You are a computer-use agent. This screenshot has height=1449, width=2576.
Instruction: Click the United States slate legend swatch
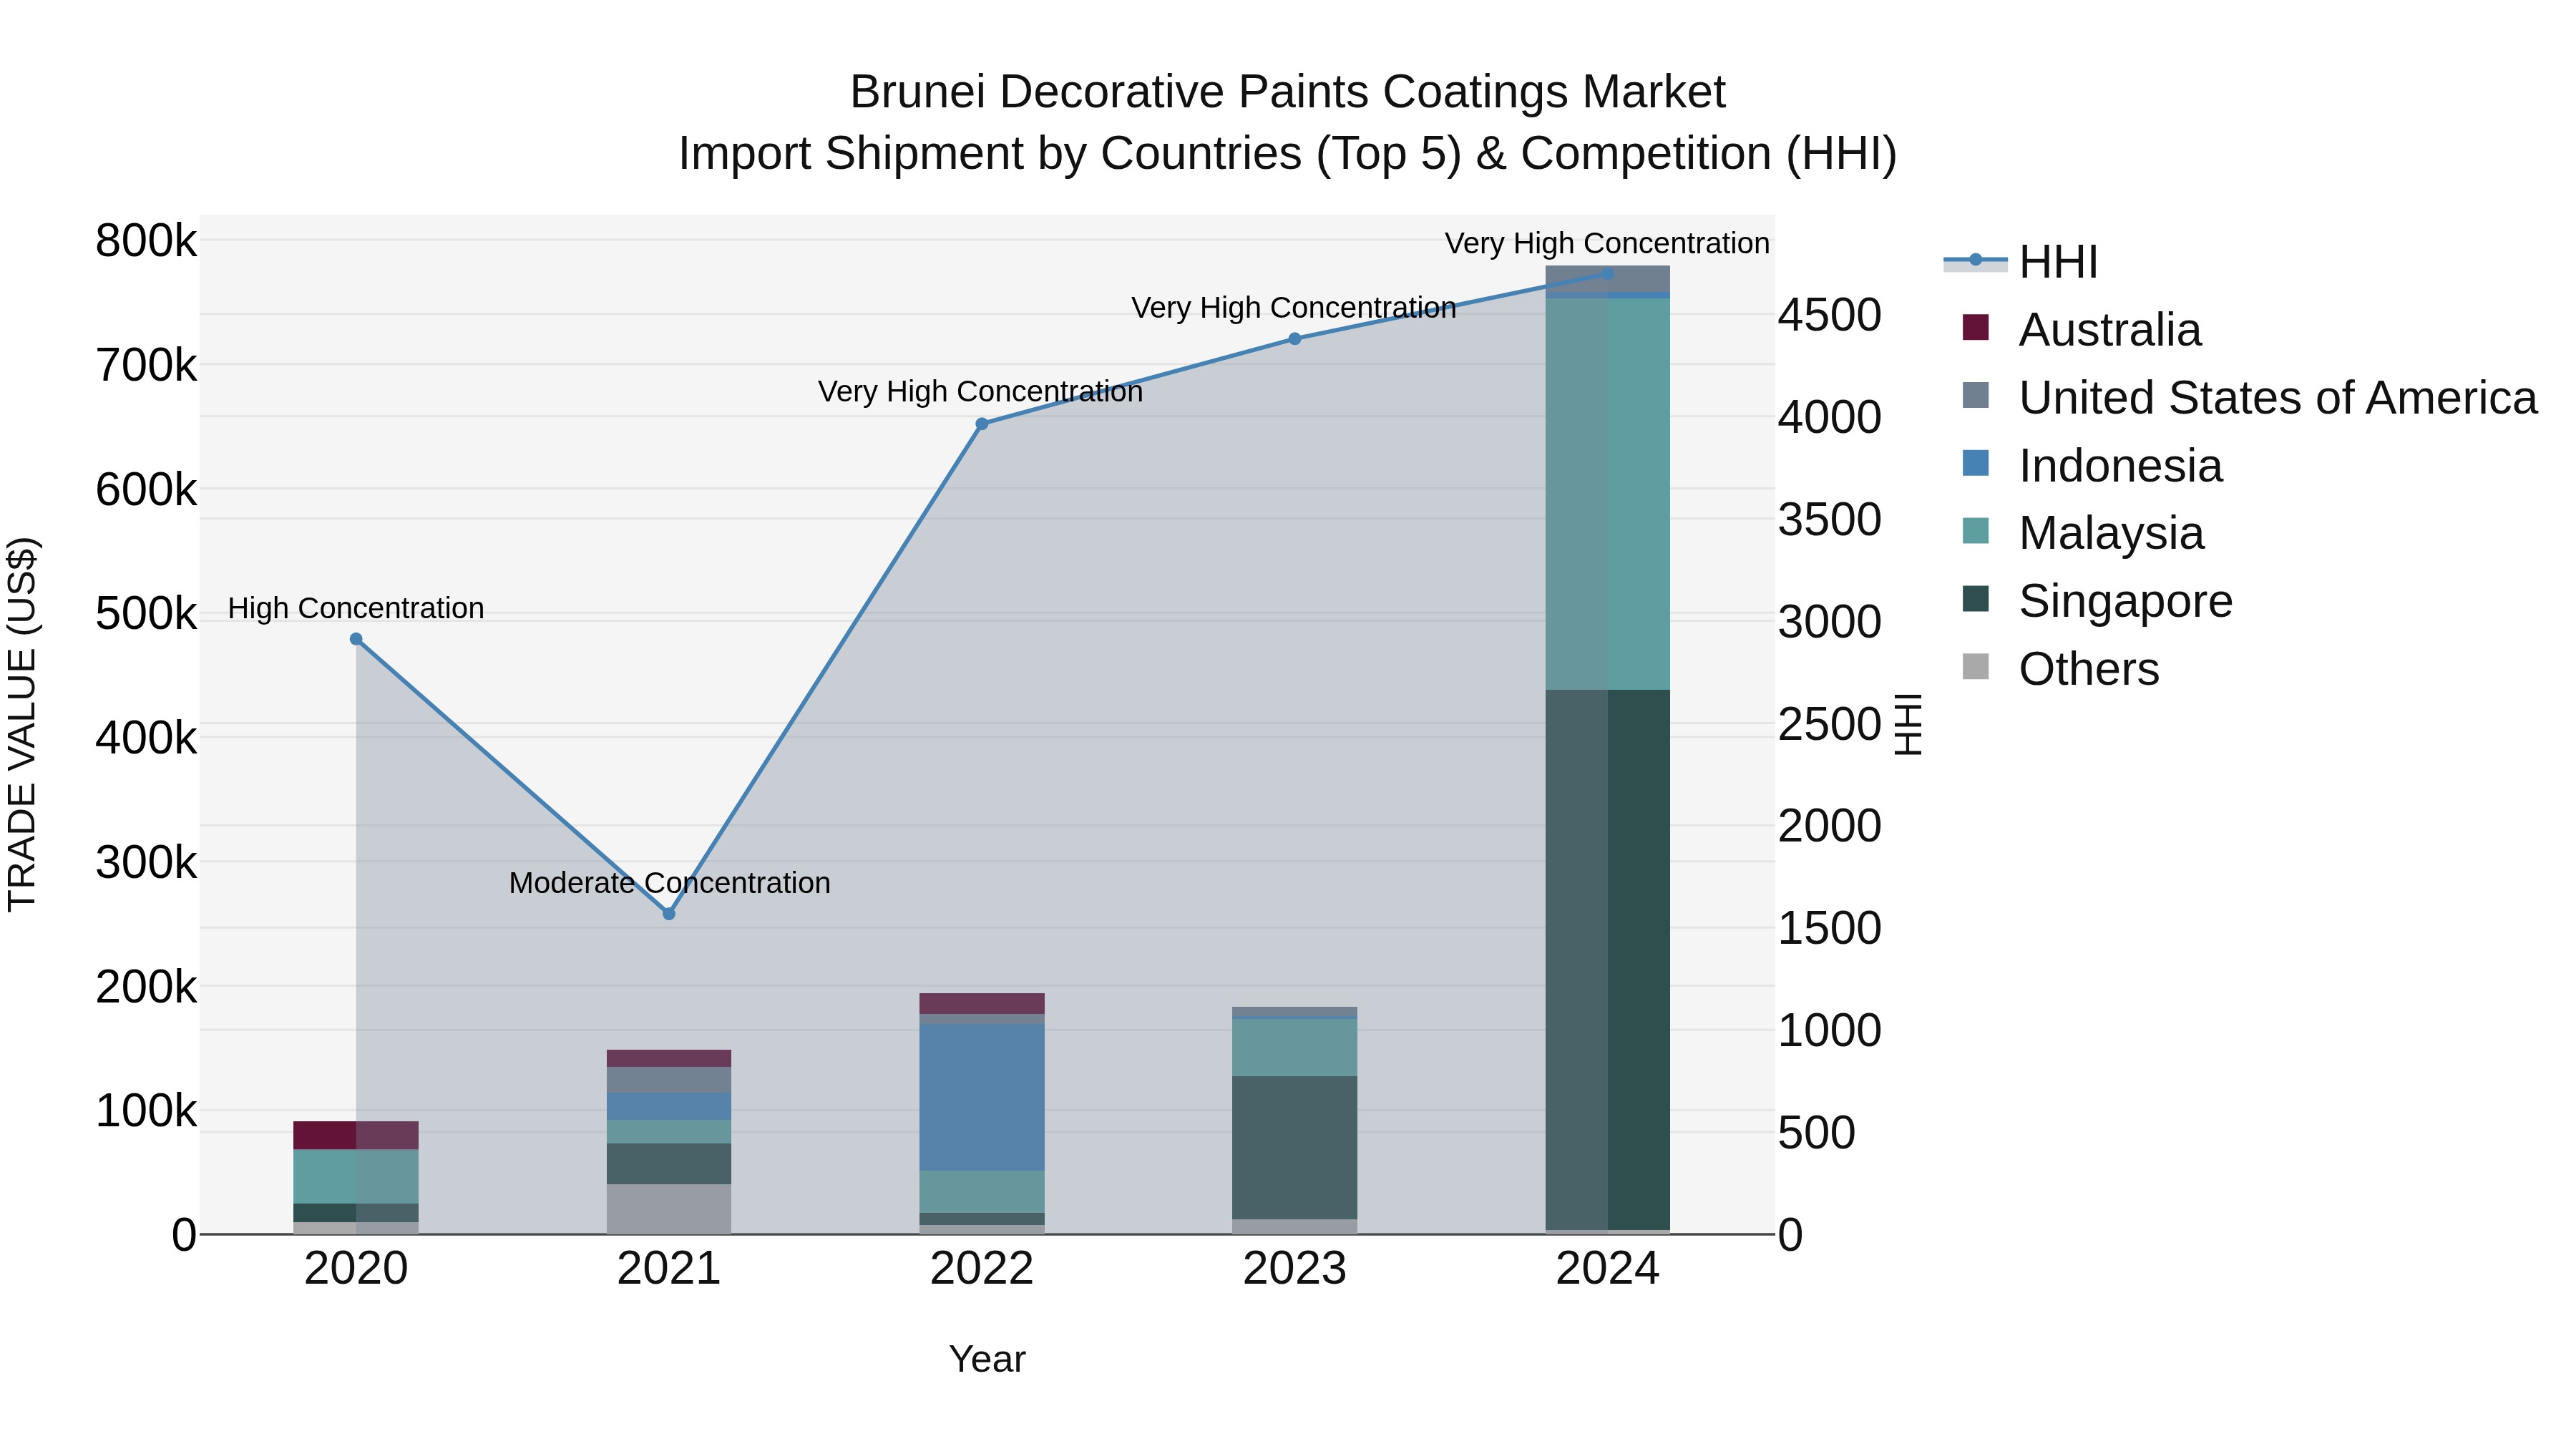pyautogui.click(x=1976, y=395)
